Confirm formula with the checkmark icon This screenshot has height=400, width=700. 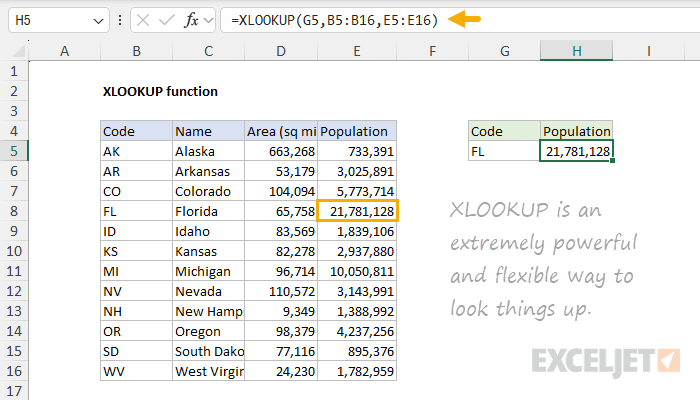click(x=167, y=20)
